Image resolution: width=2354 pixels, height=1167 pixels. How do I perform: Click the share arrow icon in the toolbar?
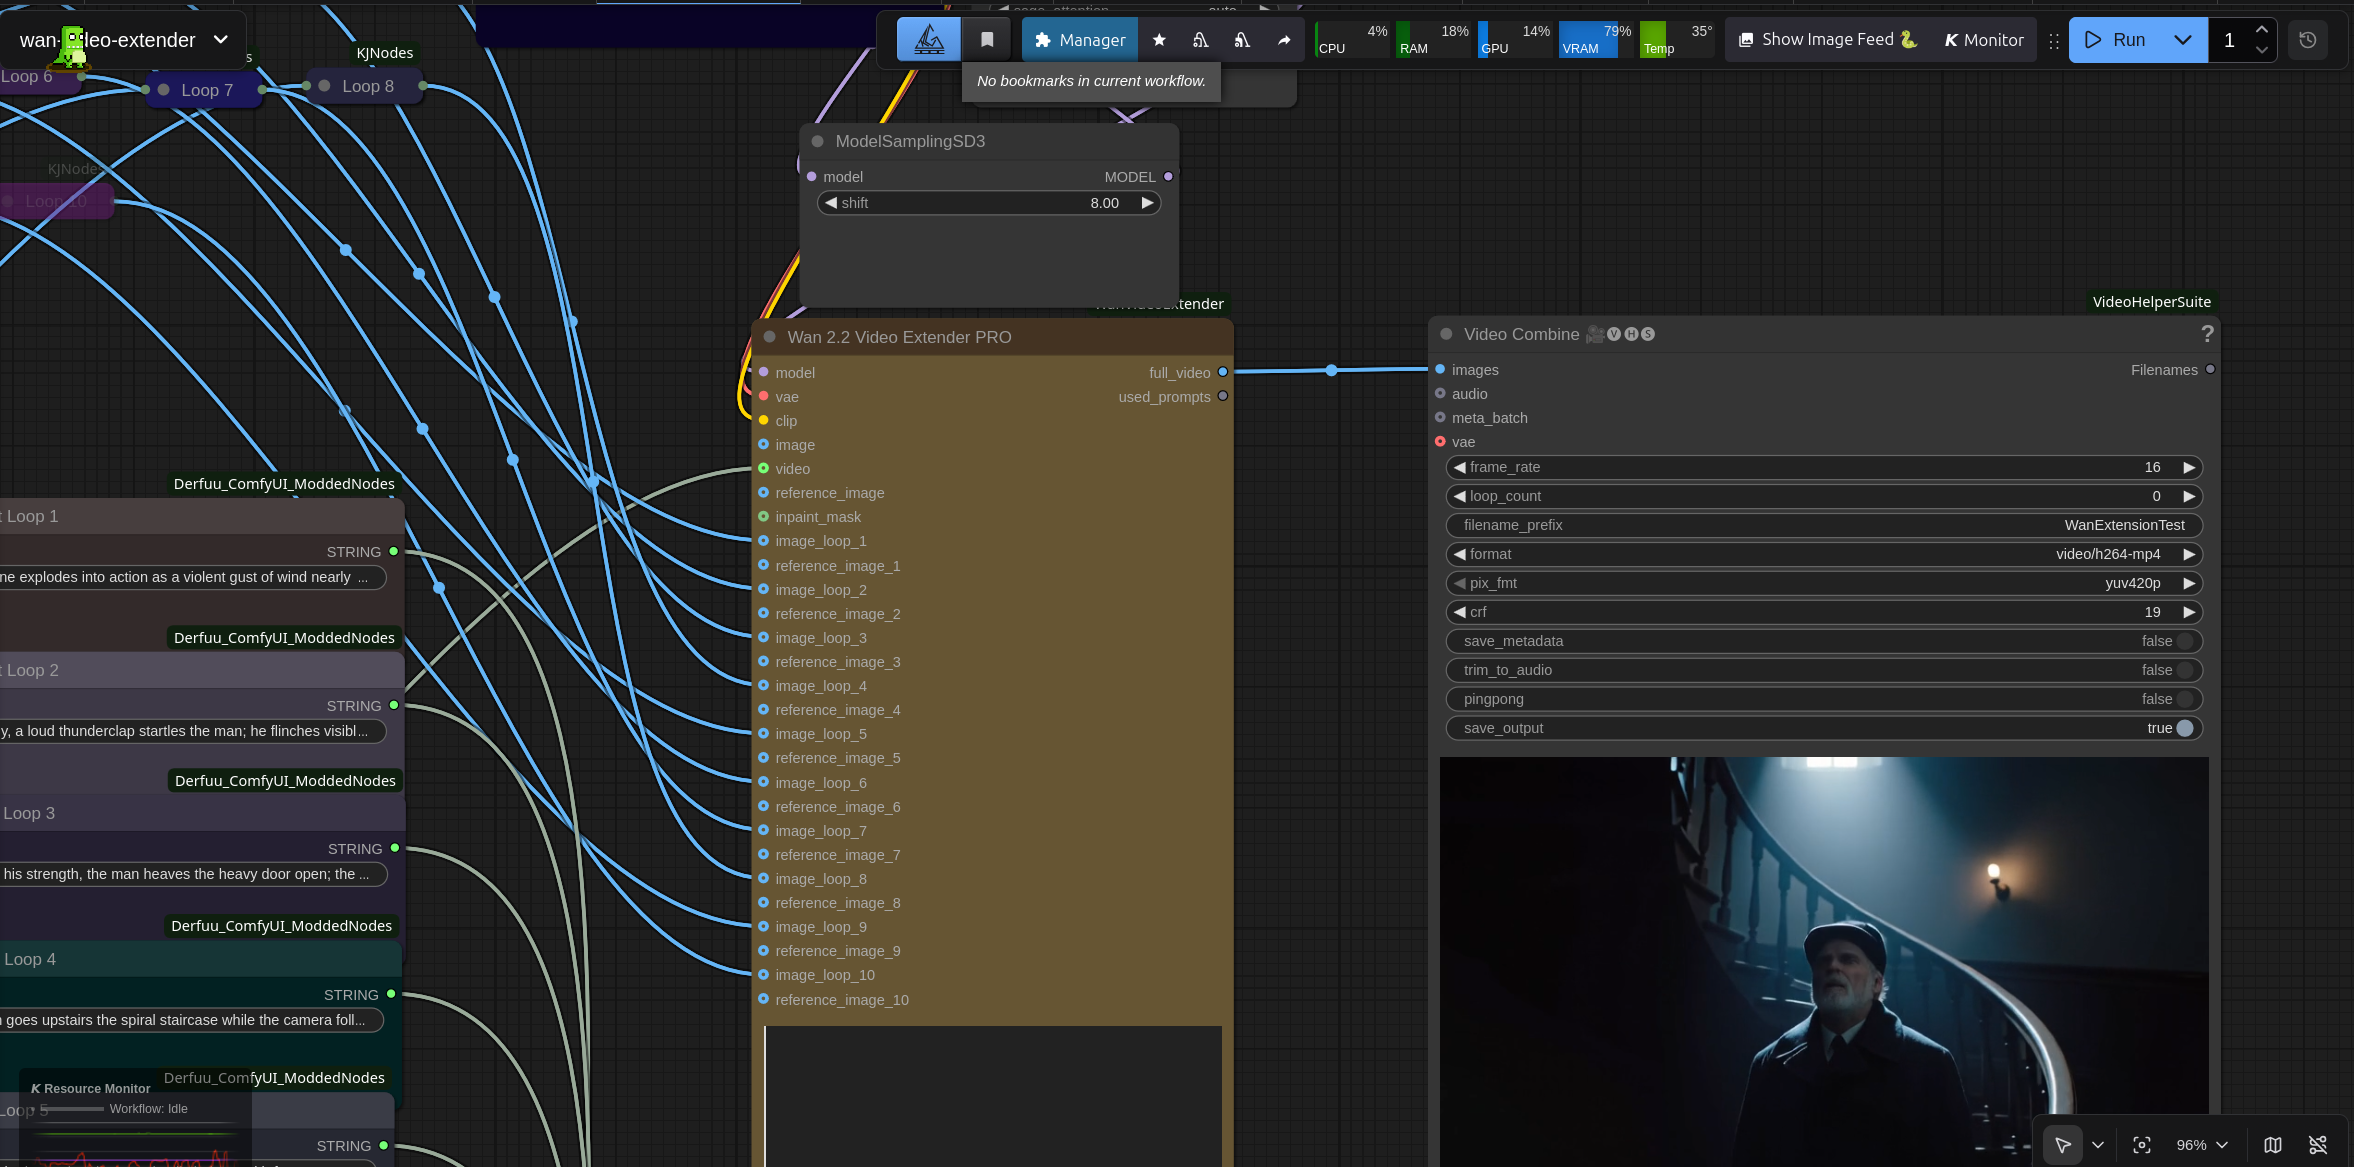(1284, 40)
